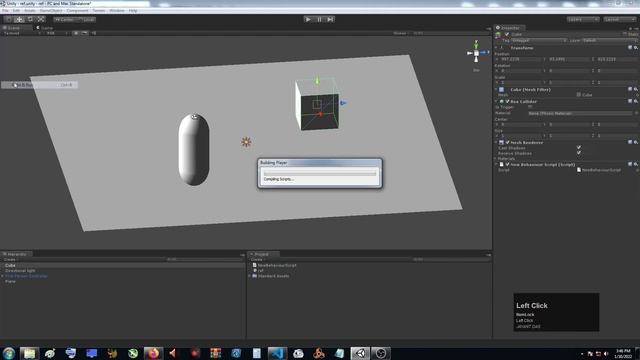Select the capsule object in scene
Image resolution: width=640 pixels, height=360 pixels.
click(x=194, y=149)
